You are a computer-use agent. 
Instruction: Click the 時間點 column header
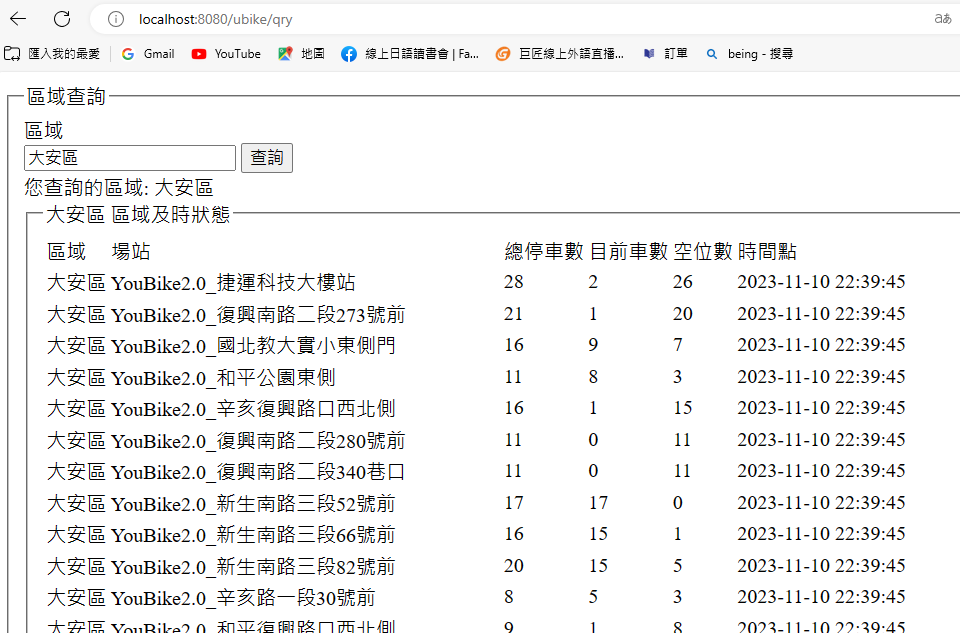[767, 252]
